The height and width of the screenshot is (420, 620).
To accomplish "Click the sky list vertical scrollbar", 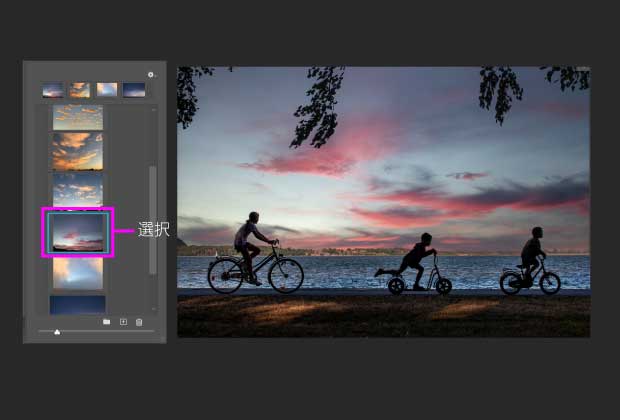I will (x=153, y=220).
